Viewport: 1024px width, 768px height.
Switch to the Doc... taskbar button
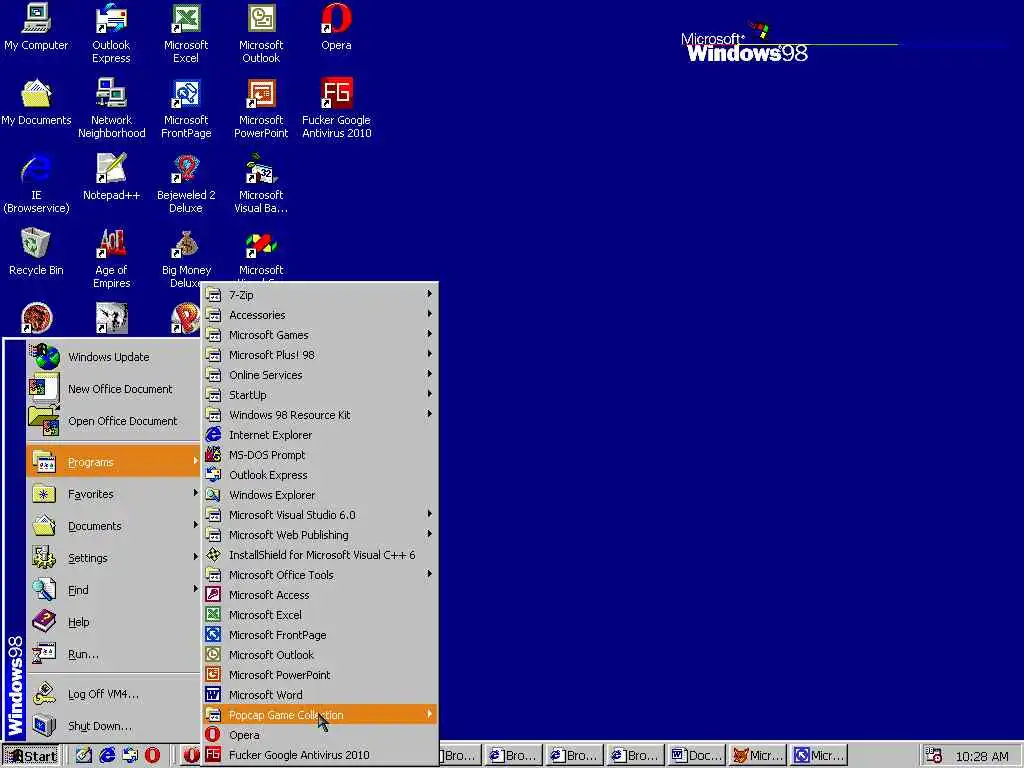click(696, 756)
